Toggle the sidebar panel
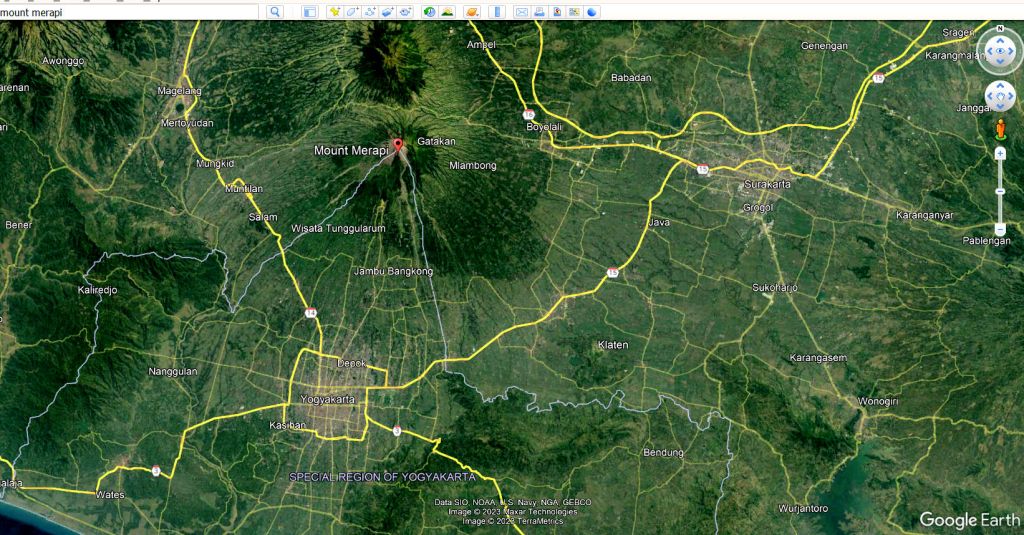This screenshot has height=535, width=1024. click(x=309, y=12)
